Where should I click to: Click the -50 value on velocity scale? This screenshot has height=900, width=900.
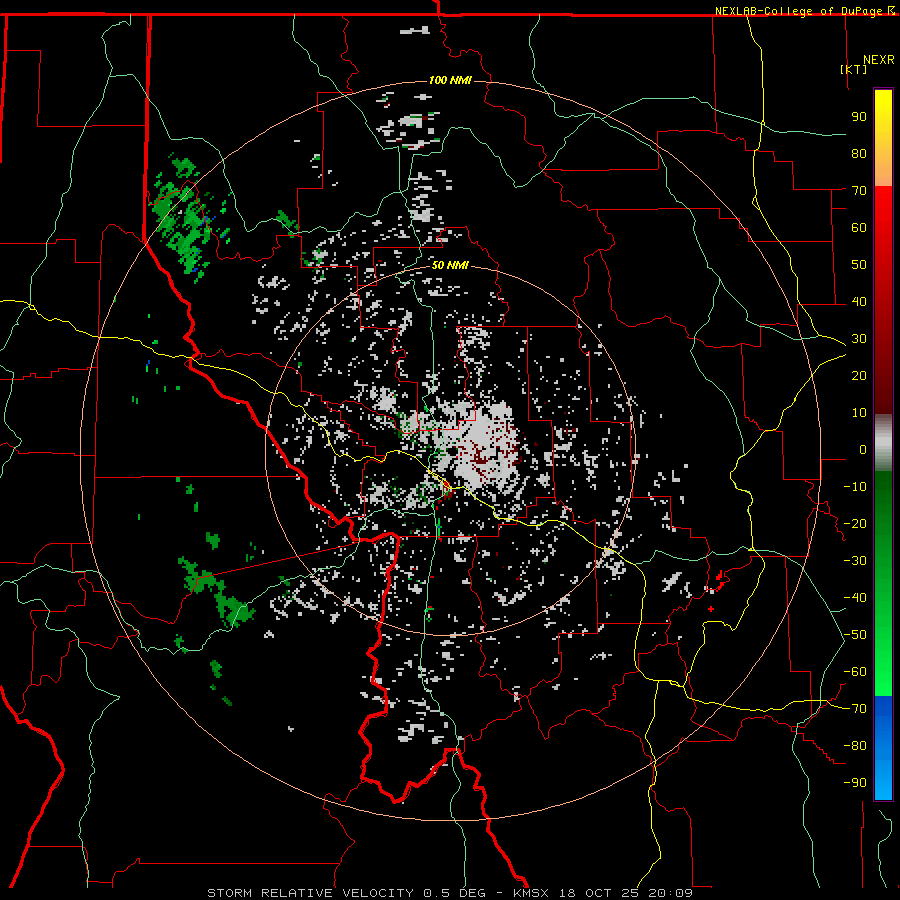tap(855, 635)
